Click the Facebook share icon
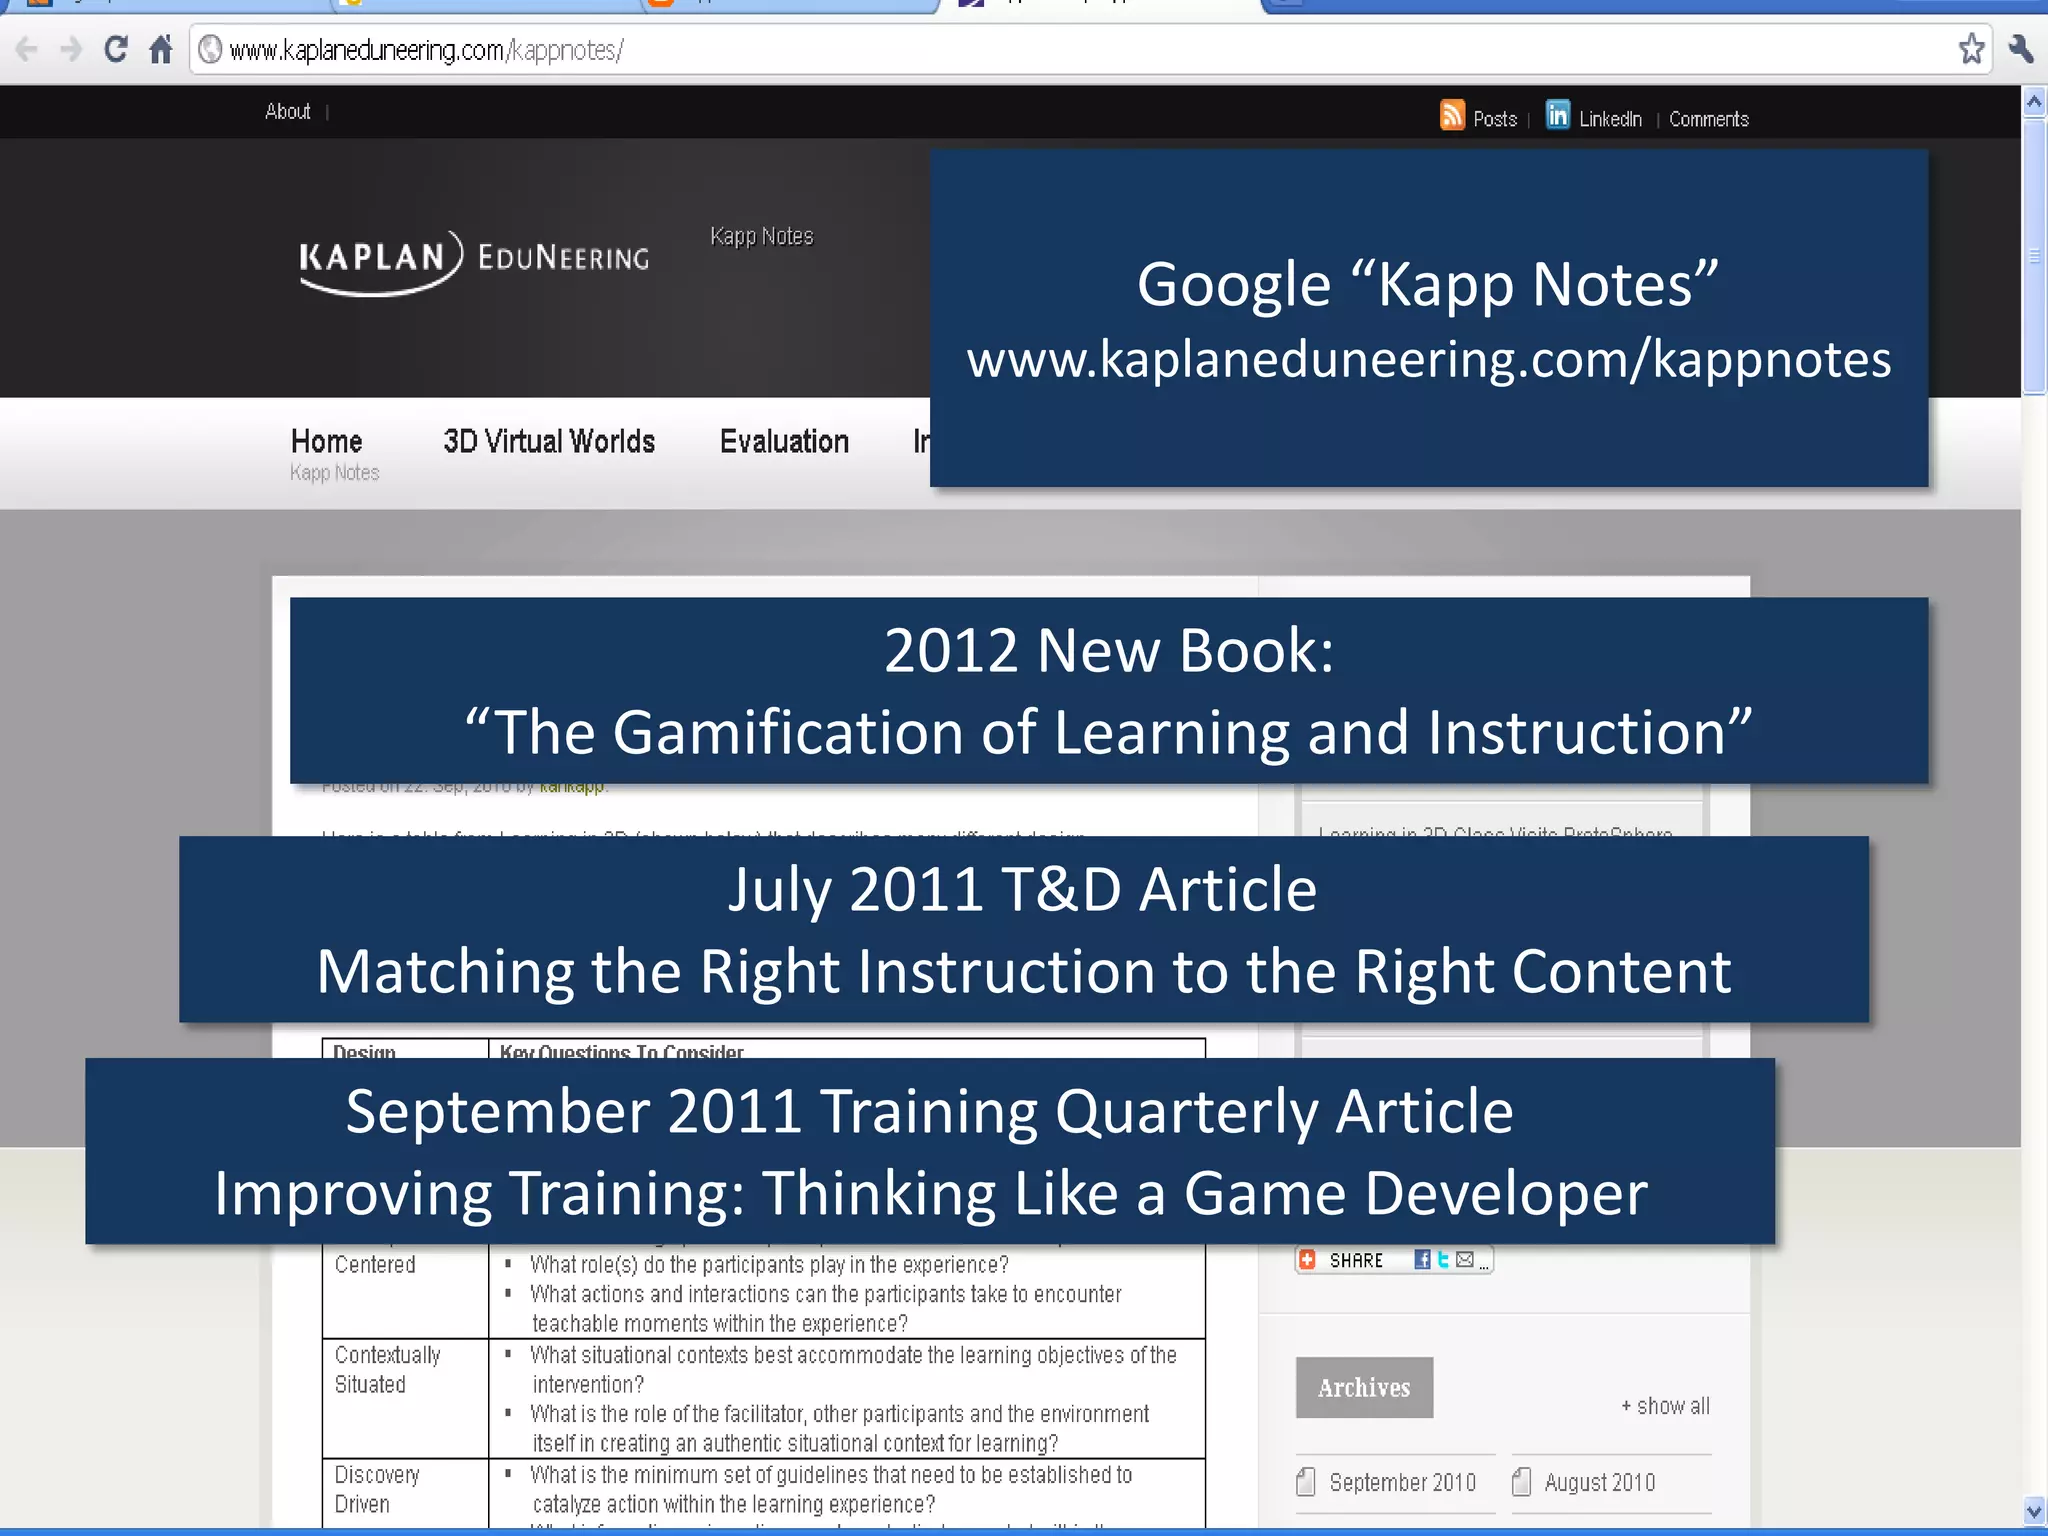Viewport: 2048px width, 1536px height. tap(1422, 1260)
